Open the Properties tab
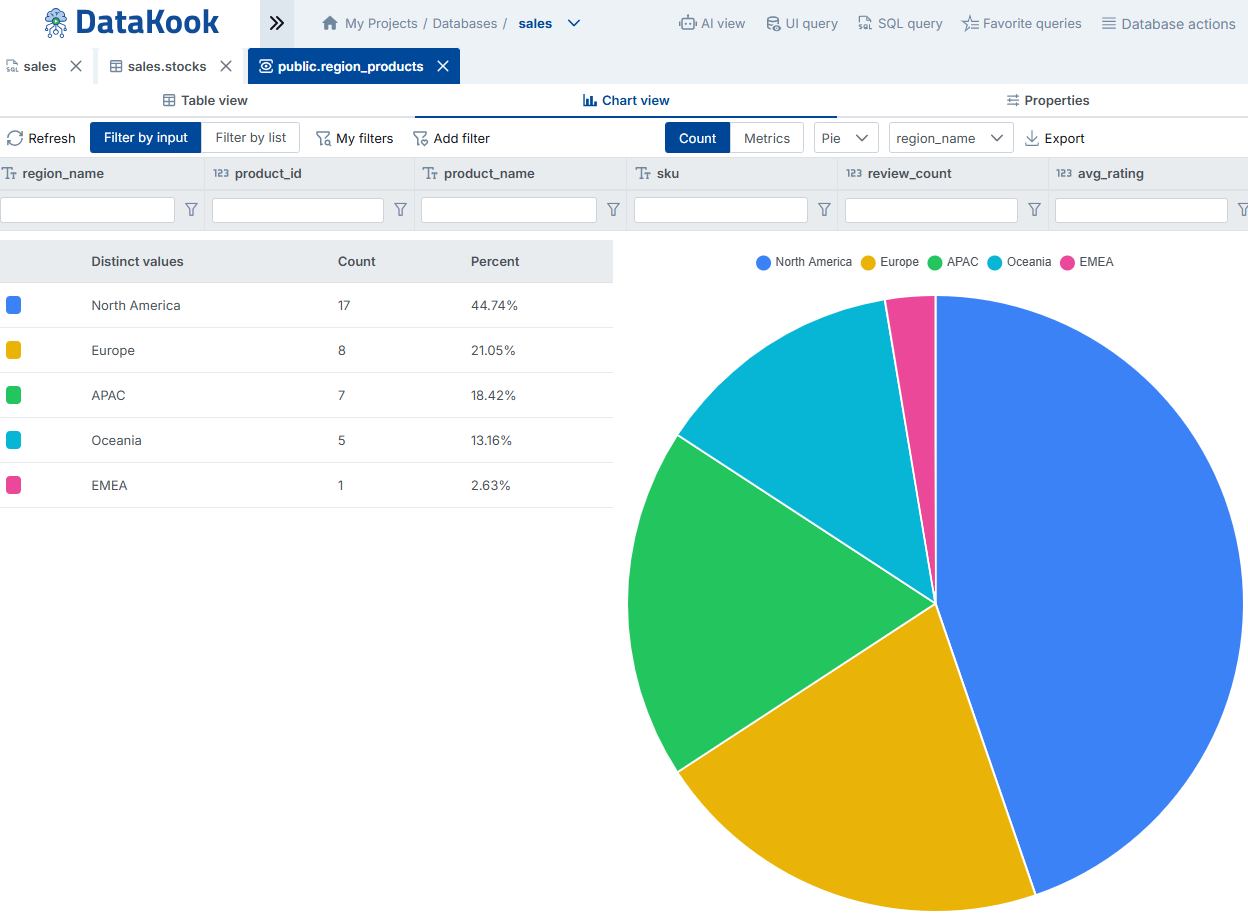Screen dimensions: 1248x917 coord(1047,100)
